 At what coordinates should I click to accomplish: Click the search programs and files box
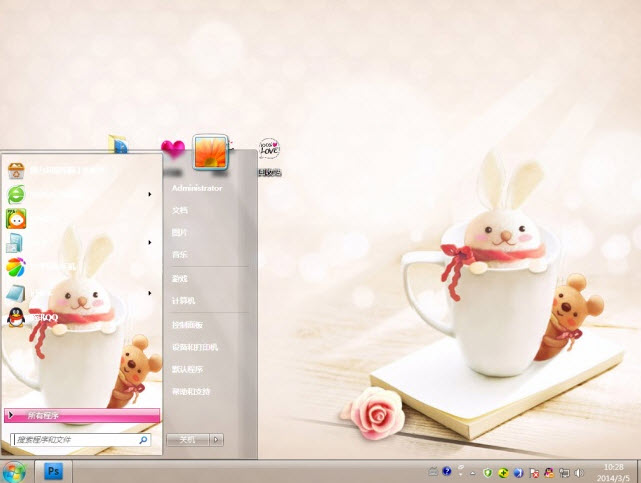click(75, 439)
